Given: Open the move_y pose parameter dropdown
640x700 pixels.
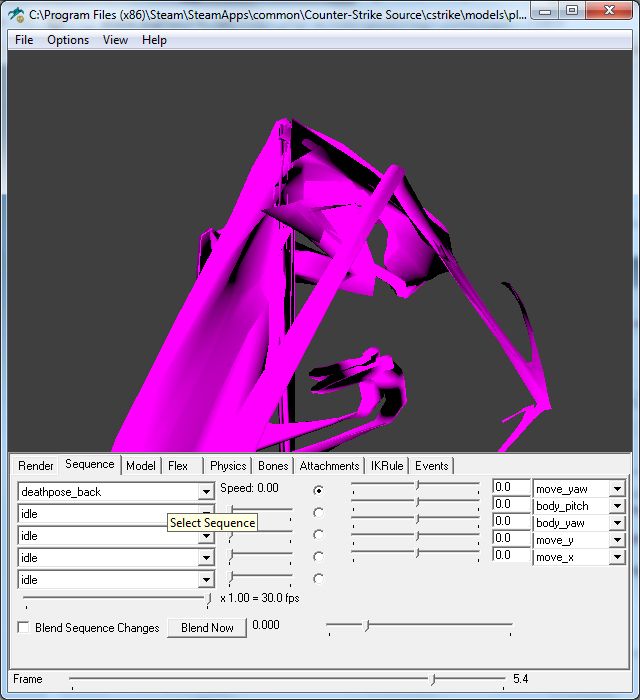Looking at the screenshot, I should [x=617, y=540].
